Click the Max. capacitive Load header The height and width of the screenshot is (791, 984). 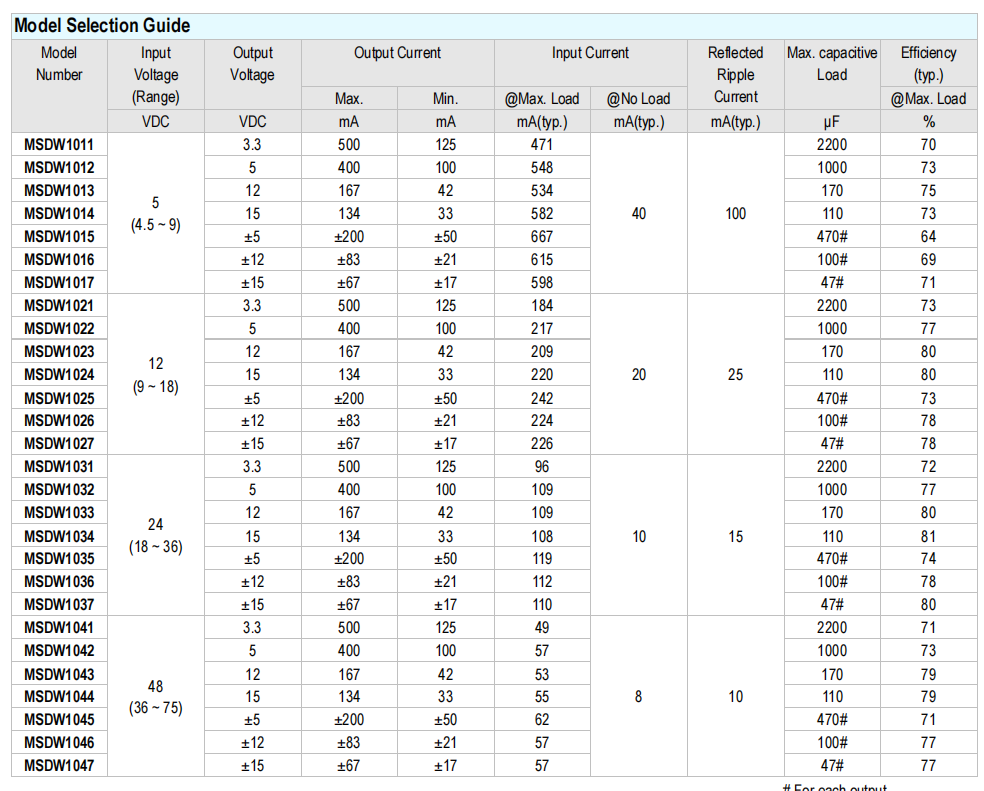(832, 64)
